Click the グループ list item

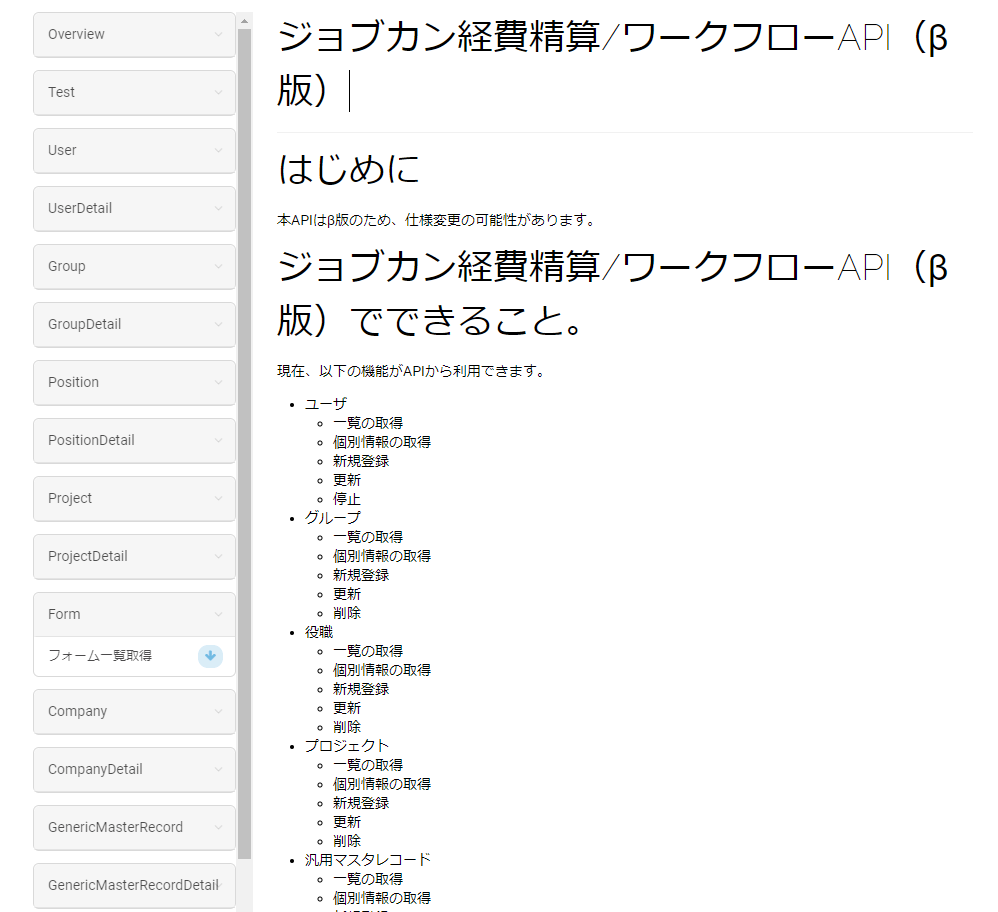pos(333,518)
